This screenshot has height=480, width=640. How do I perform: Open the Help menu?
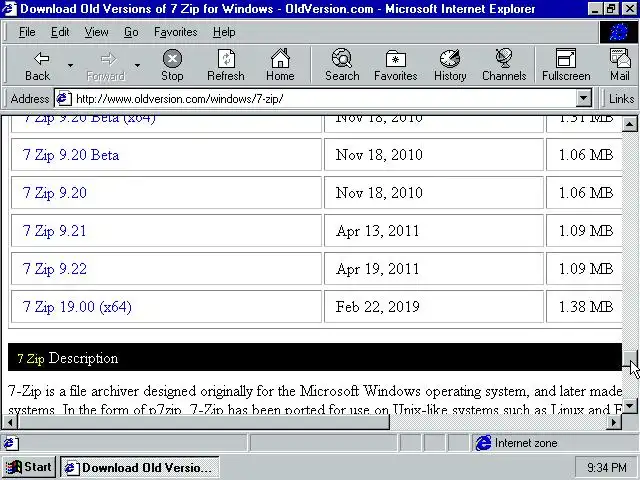pyautogui.click(x=224, y=32)
